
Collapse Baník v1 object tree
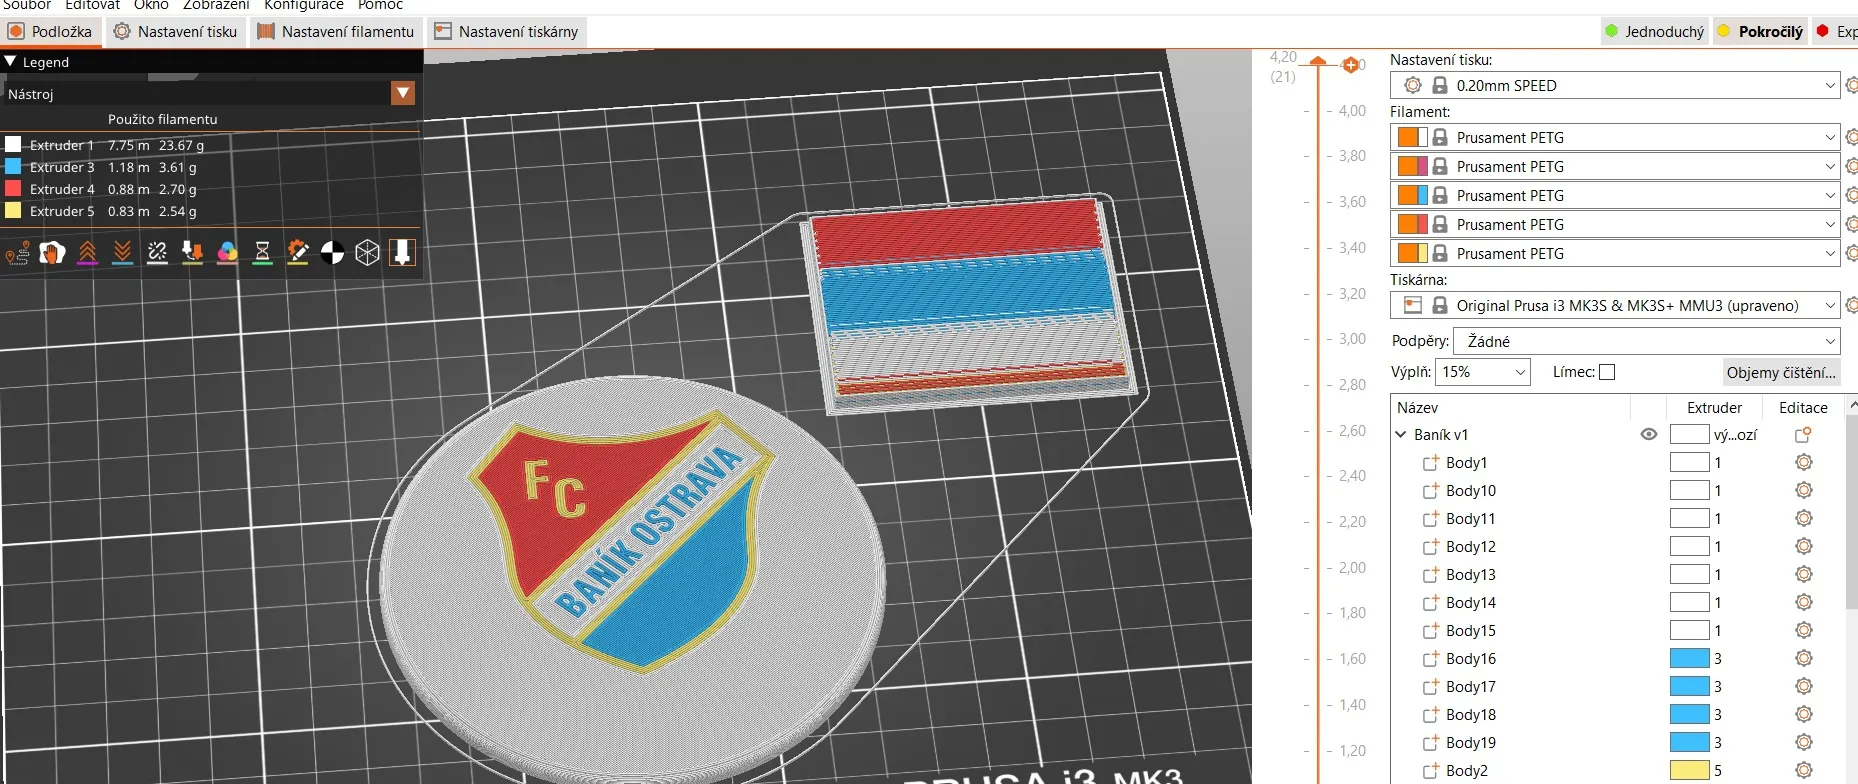(x=1401, y=434)
